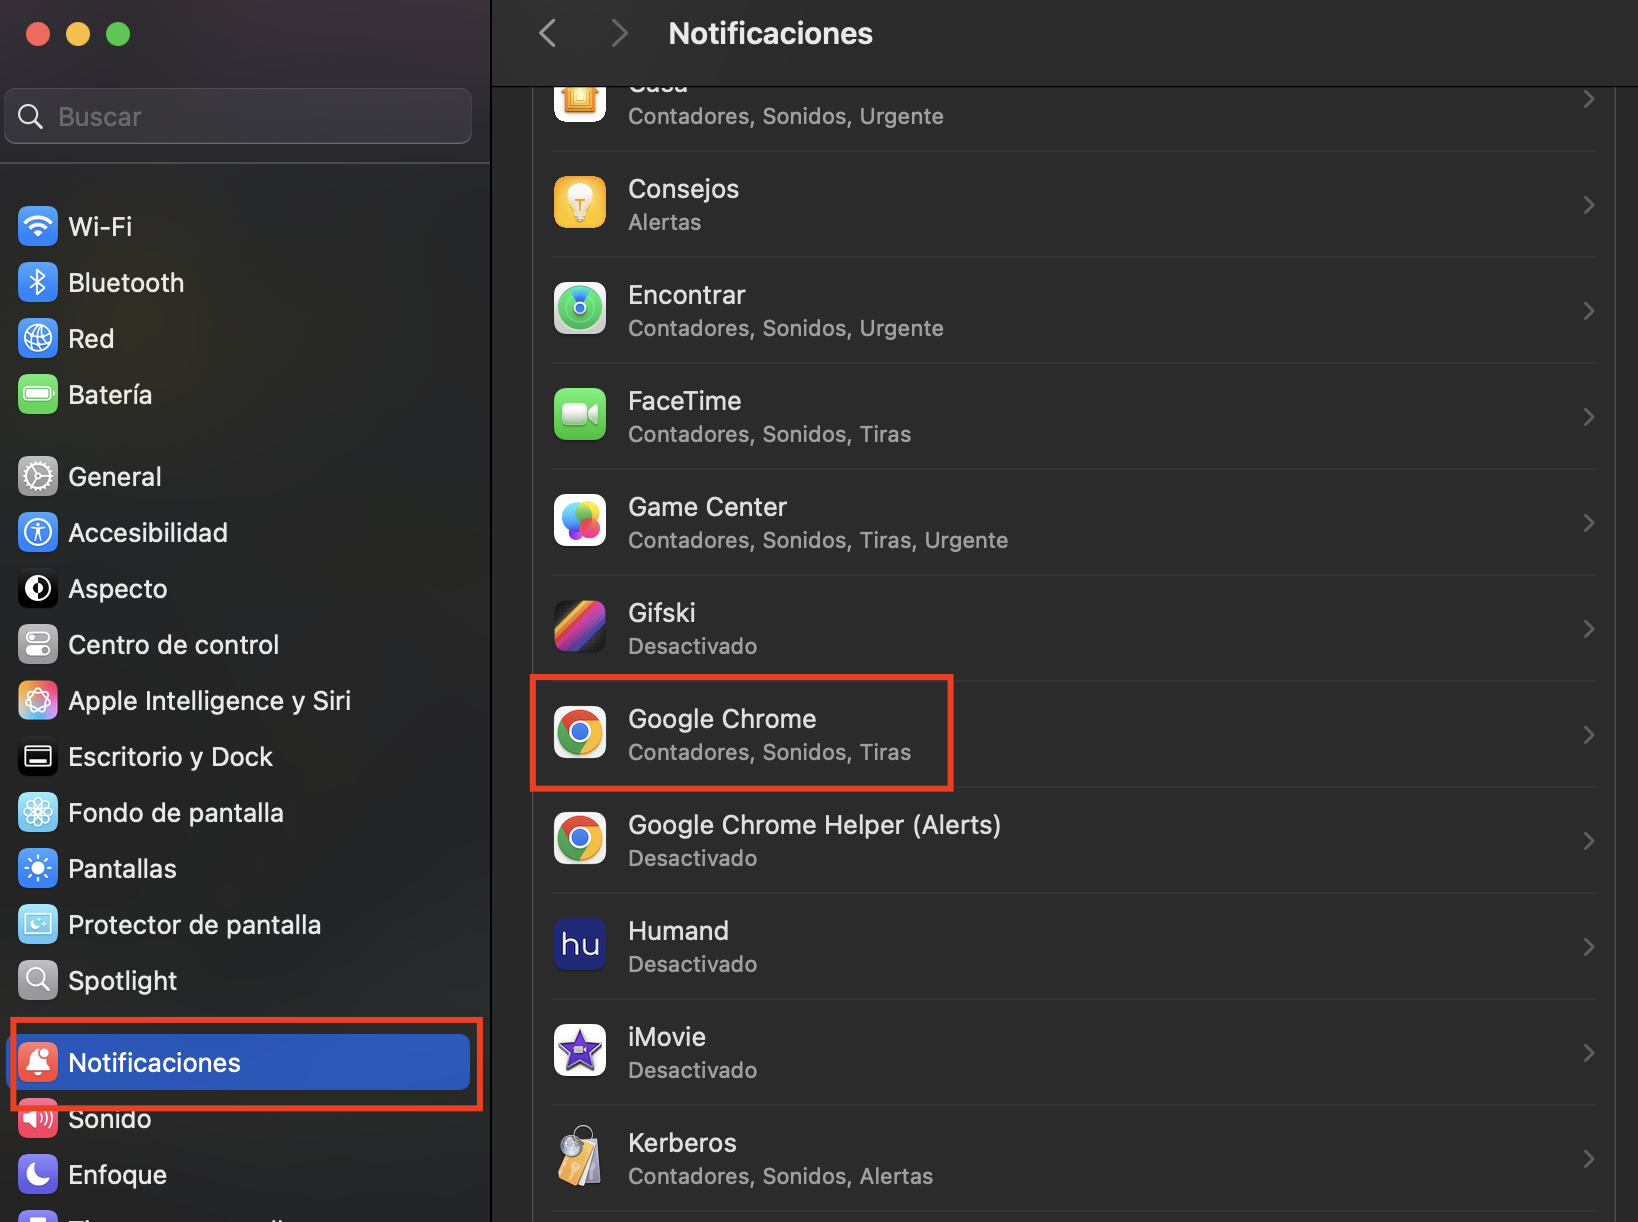Click the Encontrar radar icon
The height and width of the screenshot is (1222, 1638).
(x=580, y=309)
